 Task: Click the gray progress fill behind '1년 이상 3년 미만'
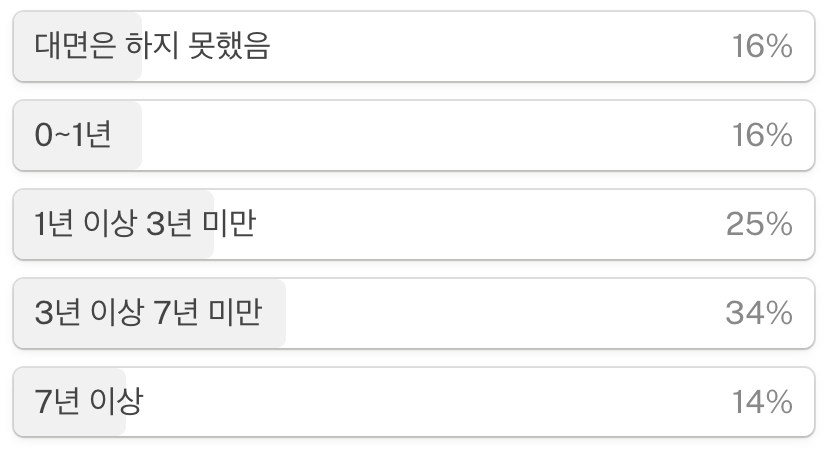coord(114,224)
